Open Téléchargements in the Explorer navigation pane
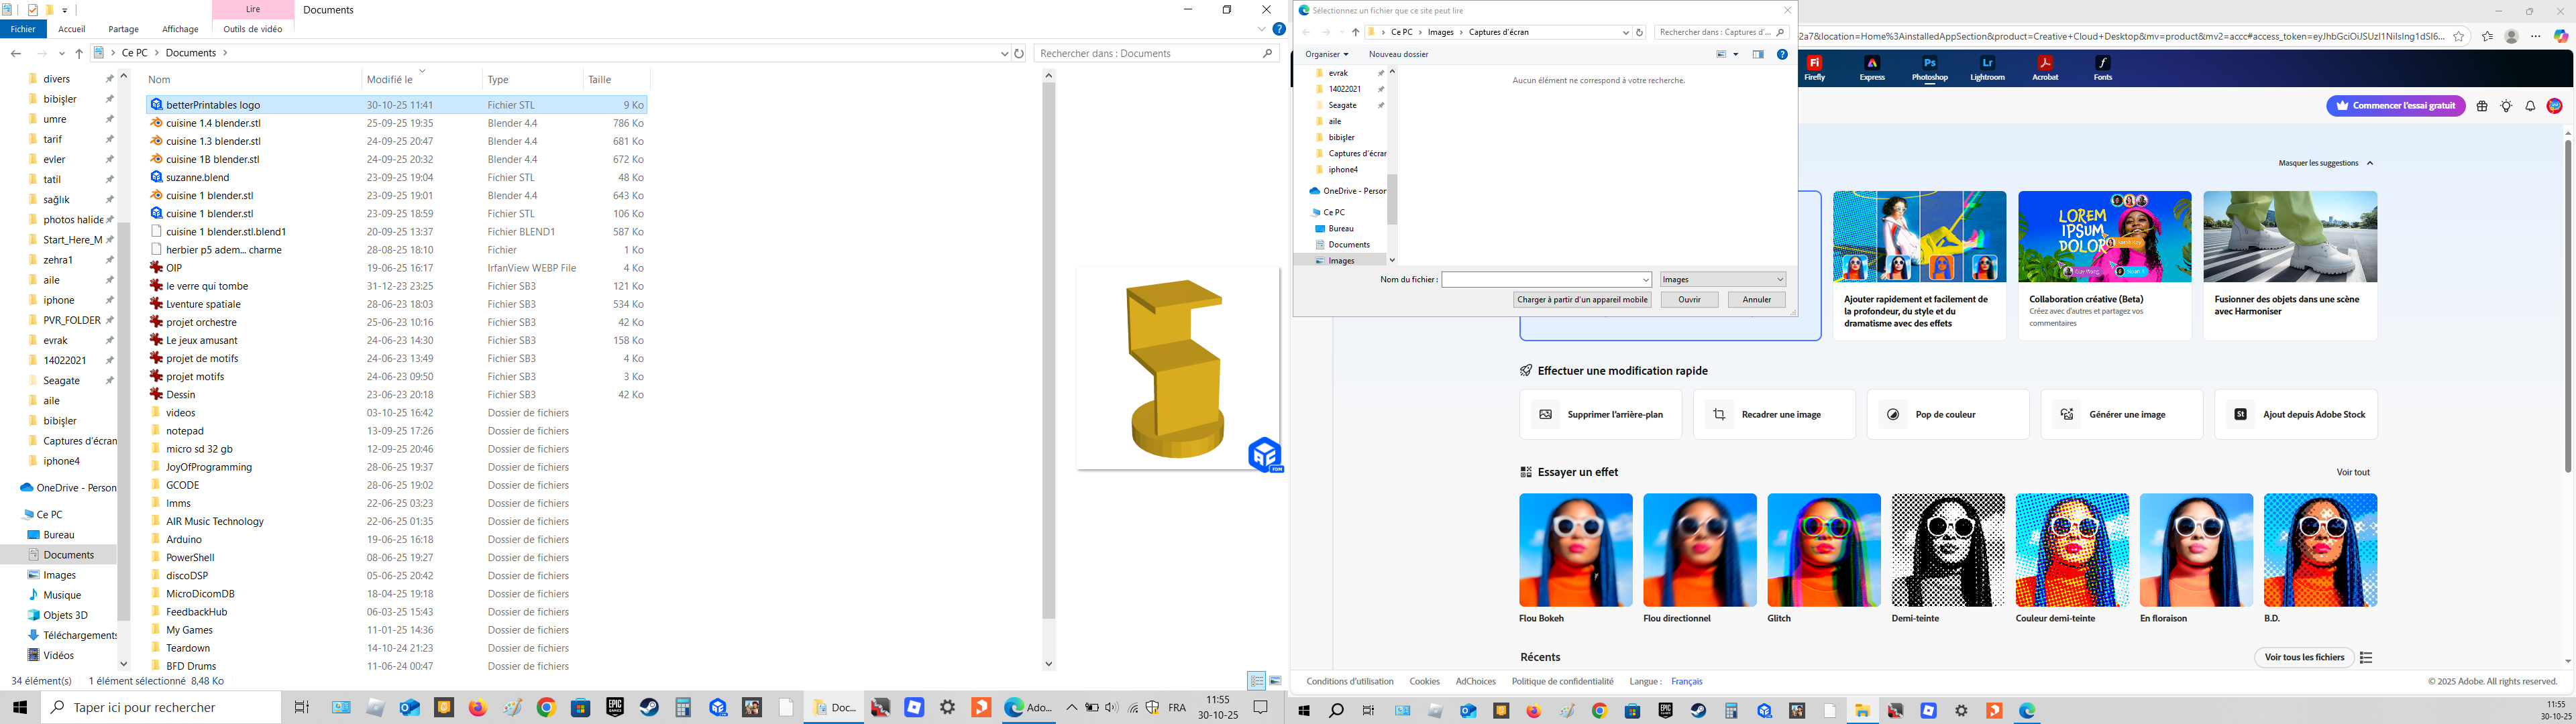 (x=72, y=635)
